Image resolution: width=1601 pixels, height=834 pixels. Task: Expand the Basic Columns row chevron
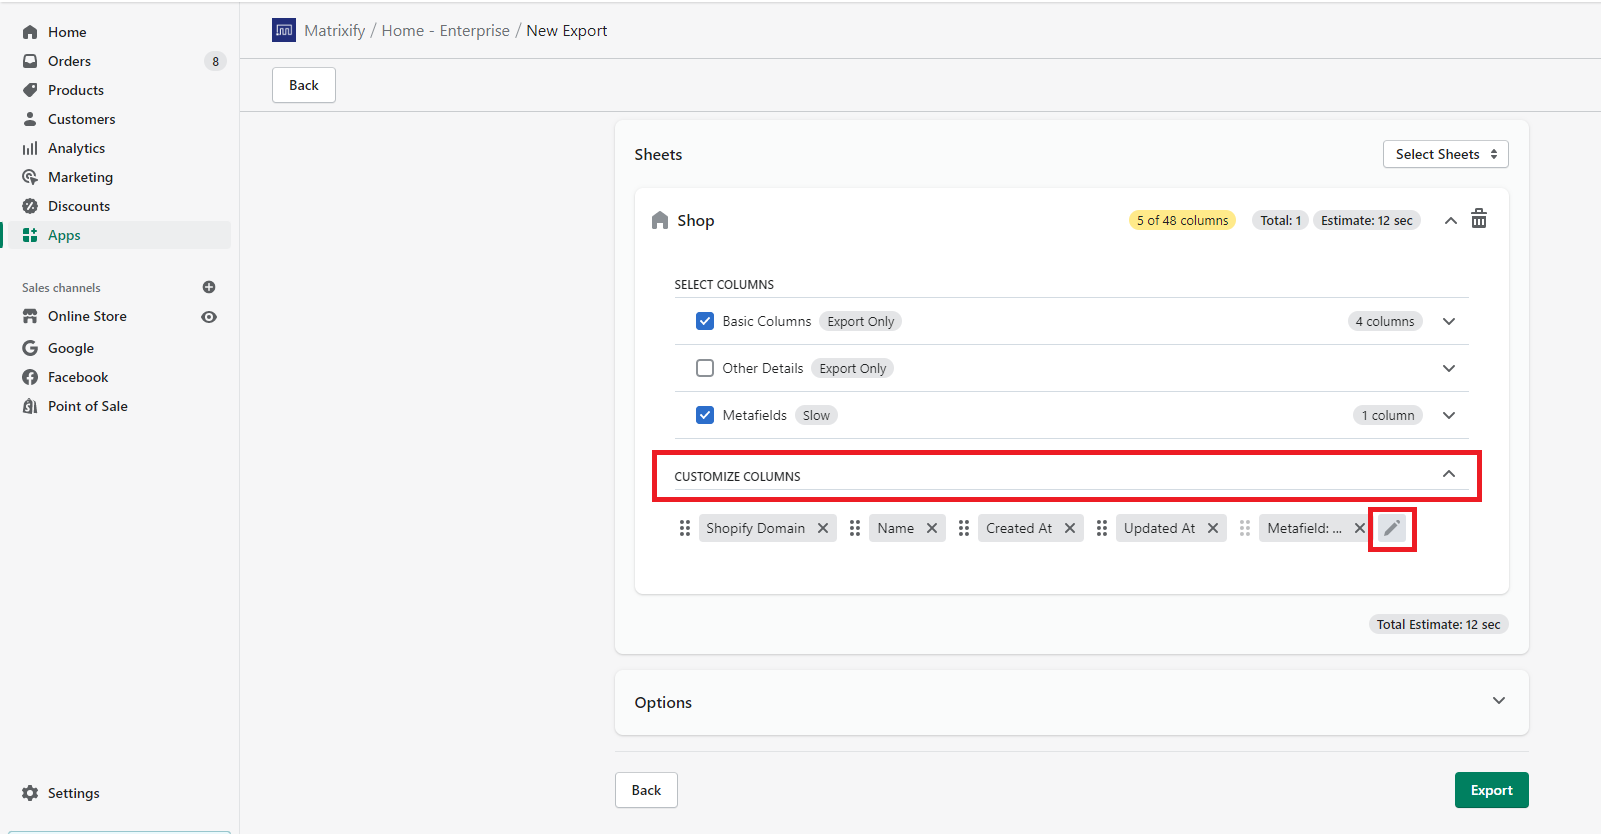(1449, 321)
